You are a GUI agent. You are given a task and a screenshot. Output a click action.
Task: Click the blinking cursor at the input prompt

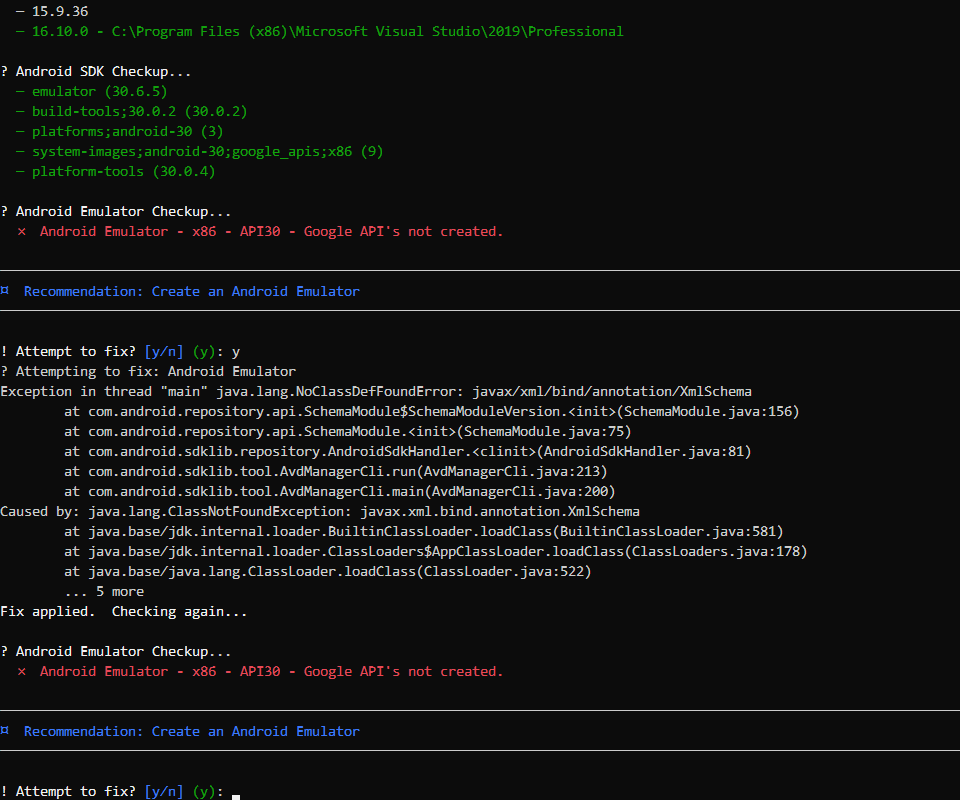pyautogui.click(x=234, y=793)
